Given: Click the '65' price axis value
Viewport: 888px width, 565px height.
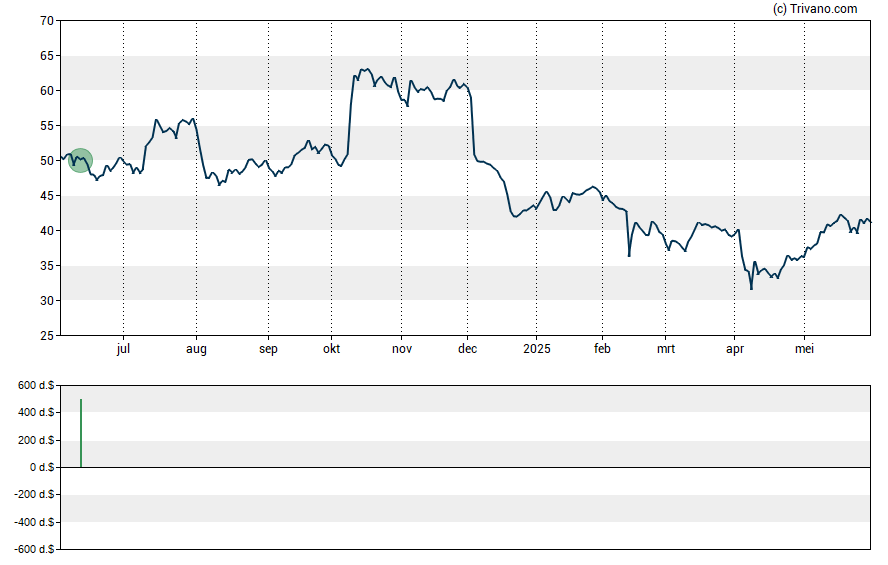Looking at the screenshot, I should [47, 56].
